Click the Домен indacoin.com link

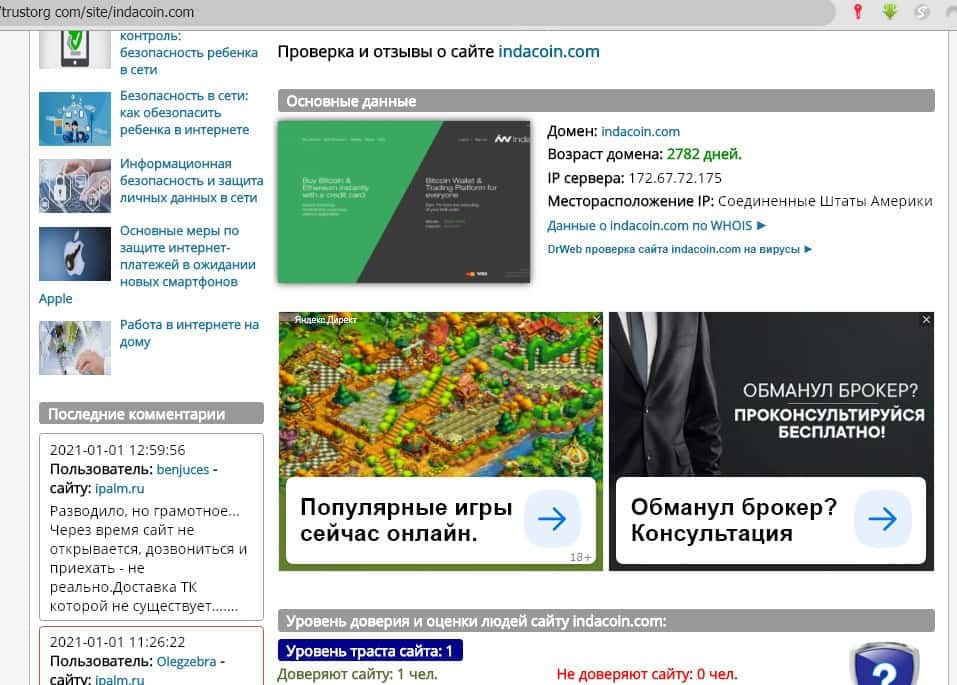(x=640, y=131)
